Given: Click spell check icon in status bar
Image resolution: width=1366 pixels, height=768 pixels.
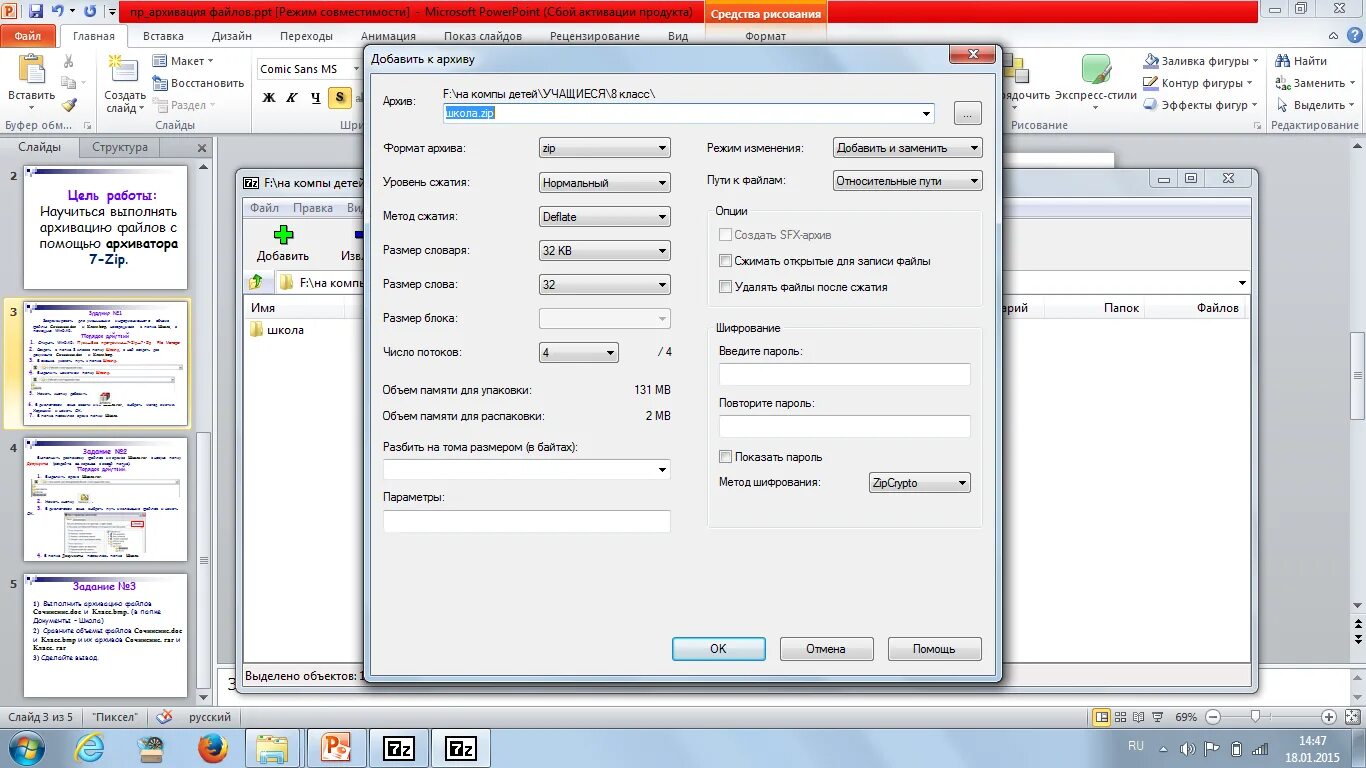Looking at the screenshot, I should coord(164,717).
